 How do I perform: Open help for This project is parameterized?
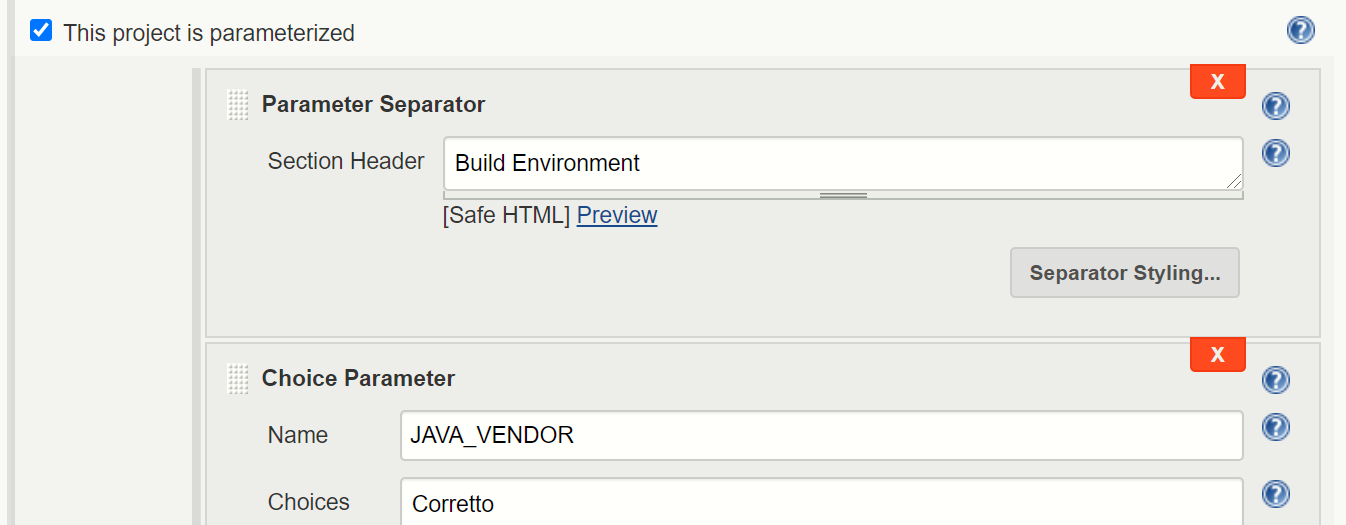(1300, 31)
